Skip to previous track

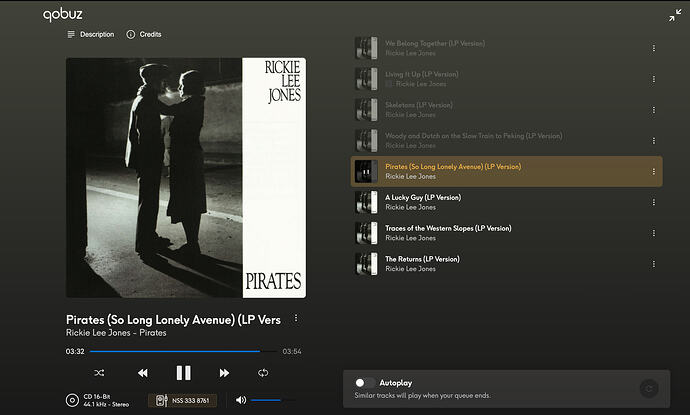click(x=143, y=373)
